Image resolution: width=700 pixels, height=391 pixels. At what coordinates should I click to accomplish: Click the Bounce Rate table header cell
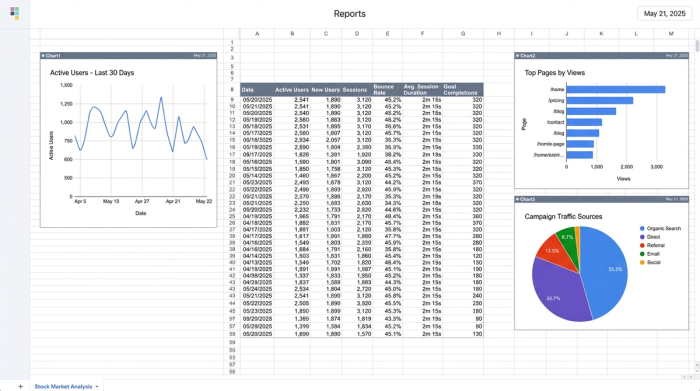coord(387,90)
